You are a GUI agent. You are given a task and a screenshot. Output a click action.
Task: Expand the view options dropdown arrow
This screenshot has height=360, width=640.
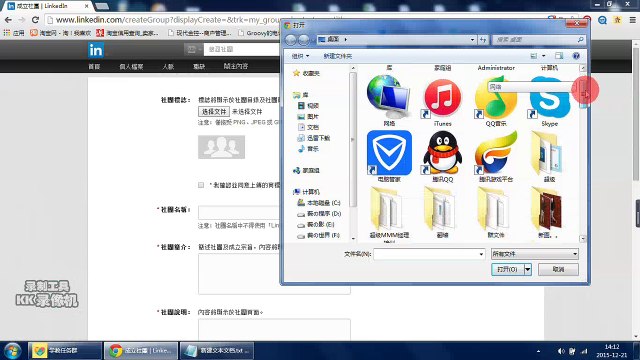pos(543,56)
